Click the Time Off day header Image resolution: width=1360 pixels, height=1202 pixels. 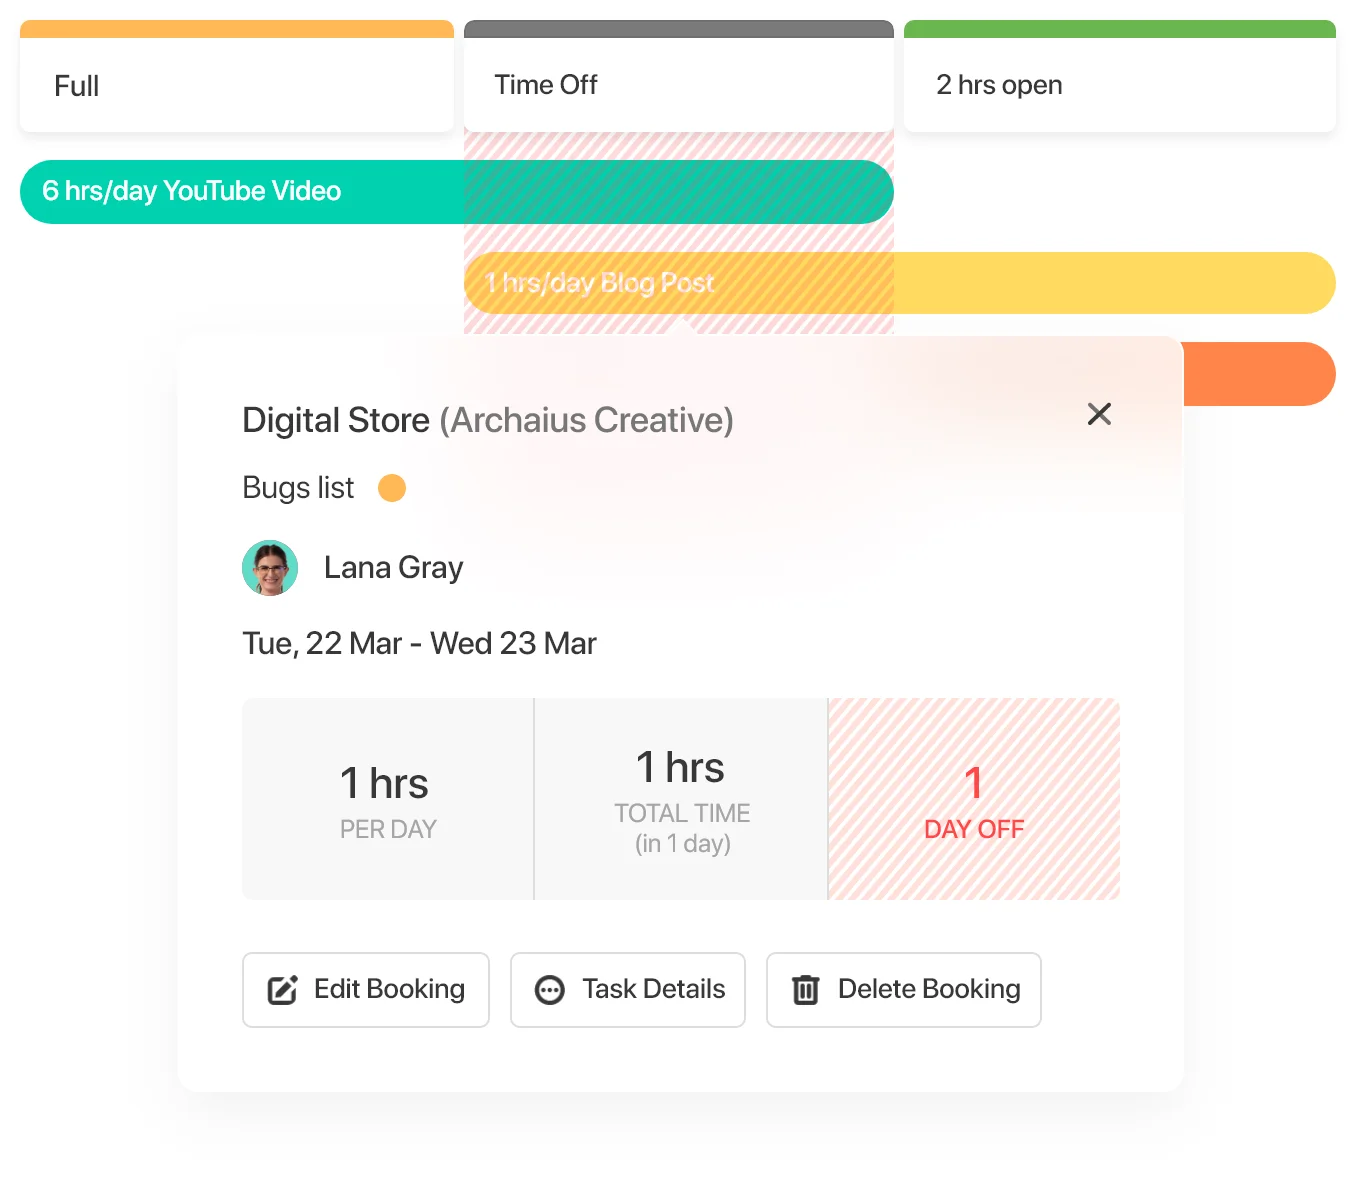tap(679, 76)
